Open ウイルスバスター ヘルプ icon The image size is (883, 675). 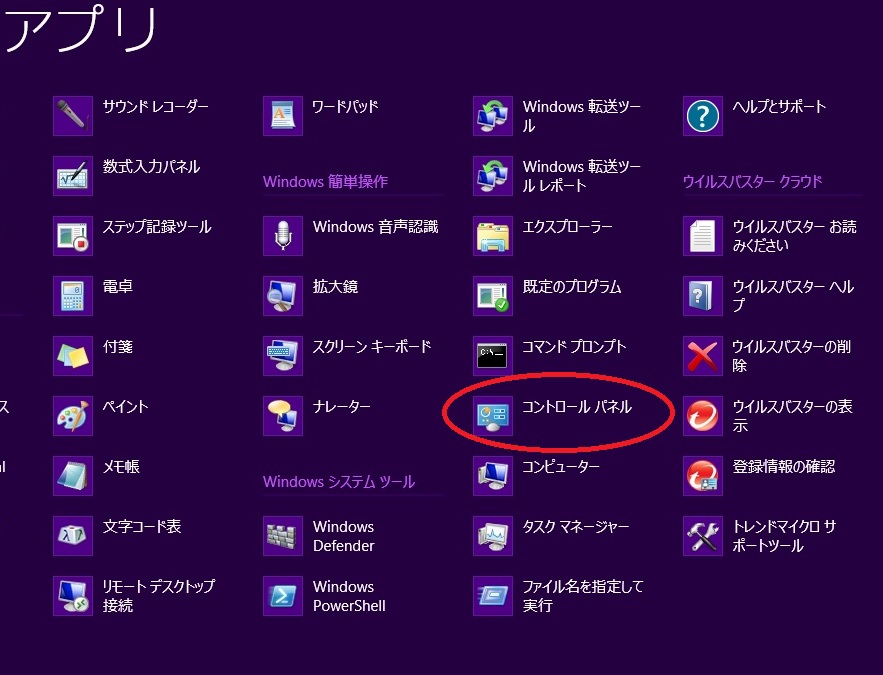[x=703, y=296]
